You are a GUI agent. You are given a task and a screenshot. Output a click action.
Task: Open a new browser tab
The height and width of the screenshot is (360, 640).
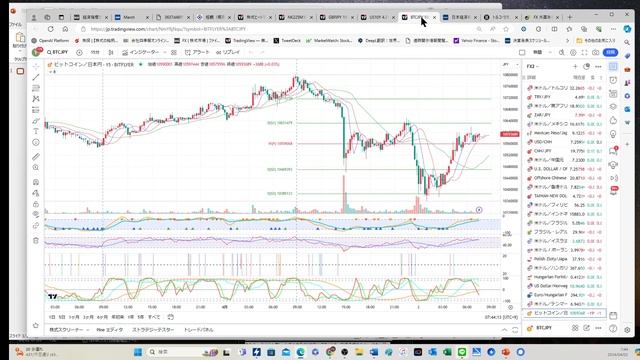coord(570,17)
